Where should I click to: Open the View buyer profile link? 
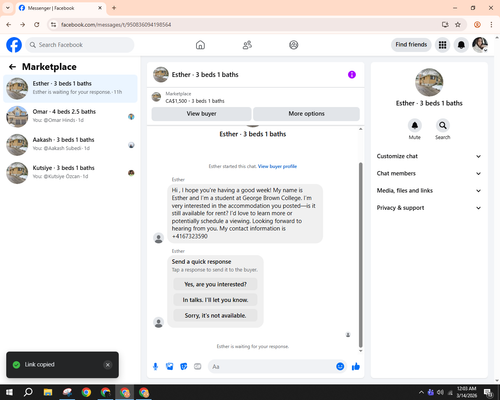277,166
